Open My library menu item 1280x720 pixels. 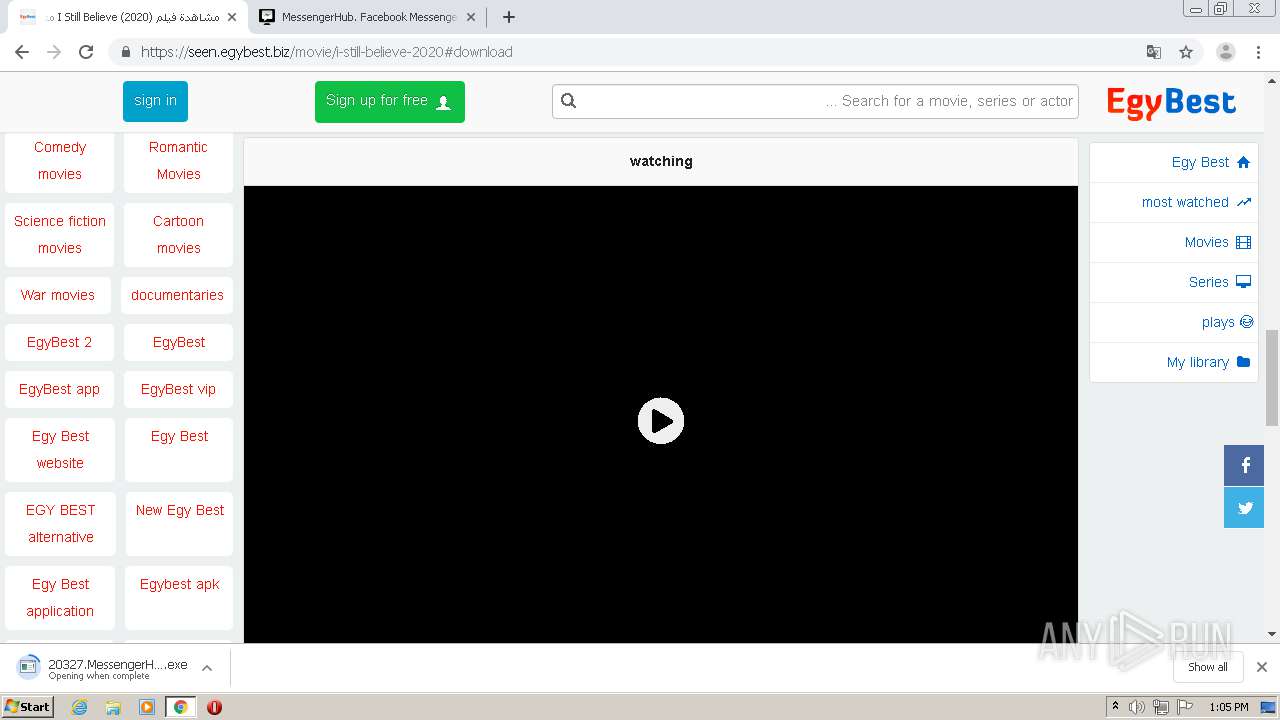click(1173, 362)
